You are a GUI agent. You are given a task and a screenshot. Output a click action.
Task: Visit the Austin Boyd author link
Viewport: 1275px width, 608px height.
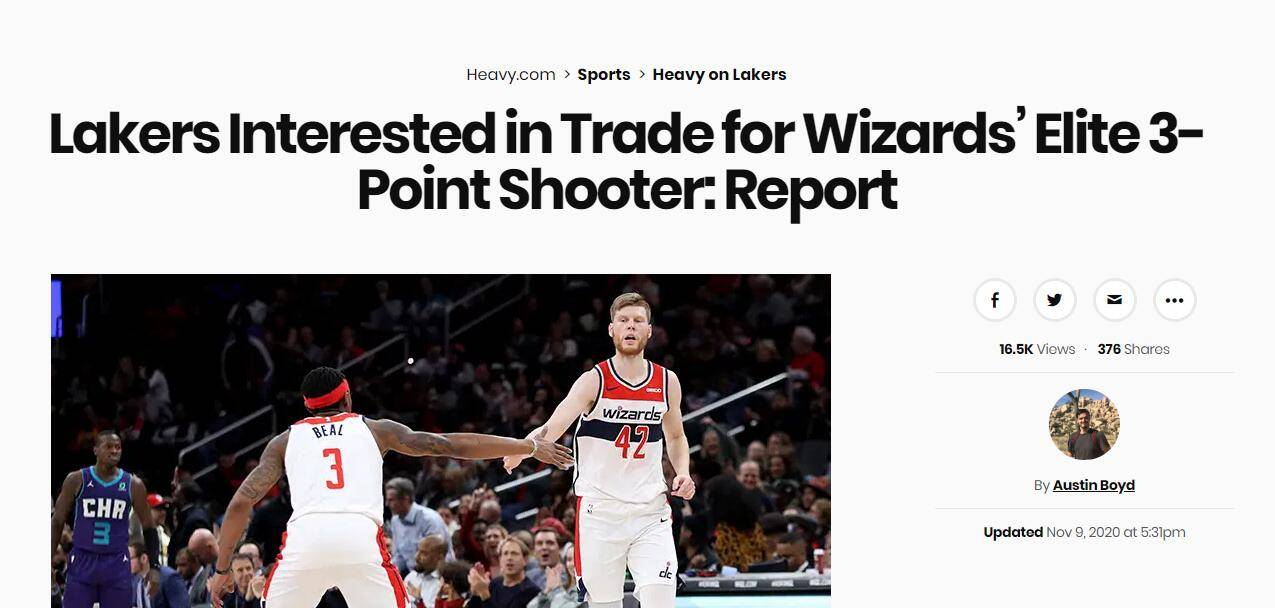coord(1094,485)
